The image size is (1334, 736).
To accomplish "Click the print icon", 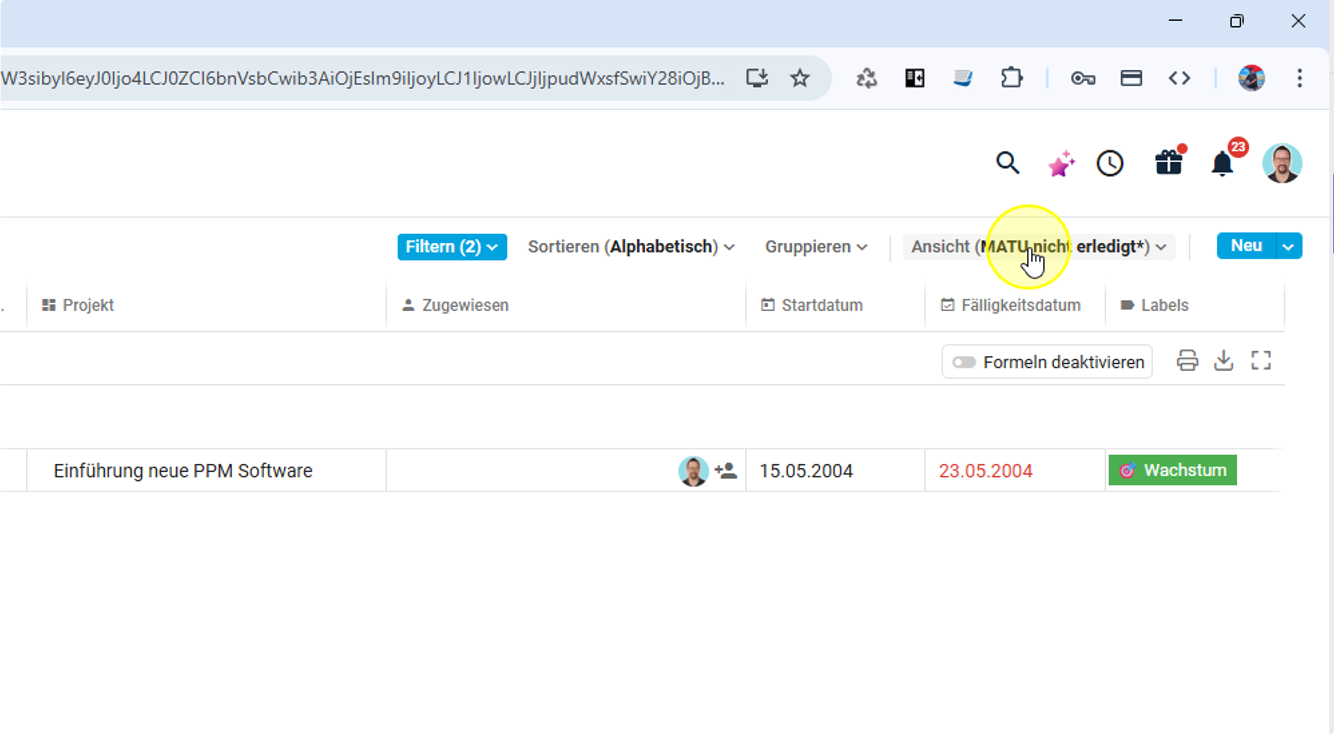I will click(1187, 361).
